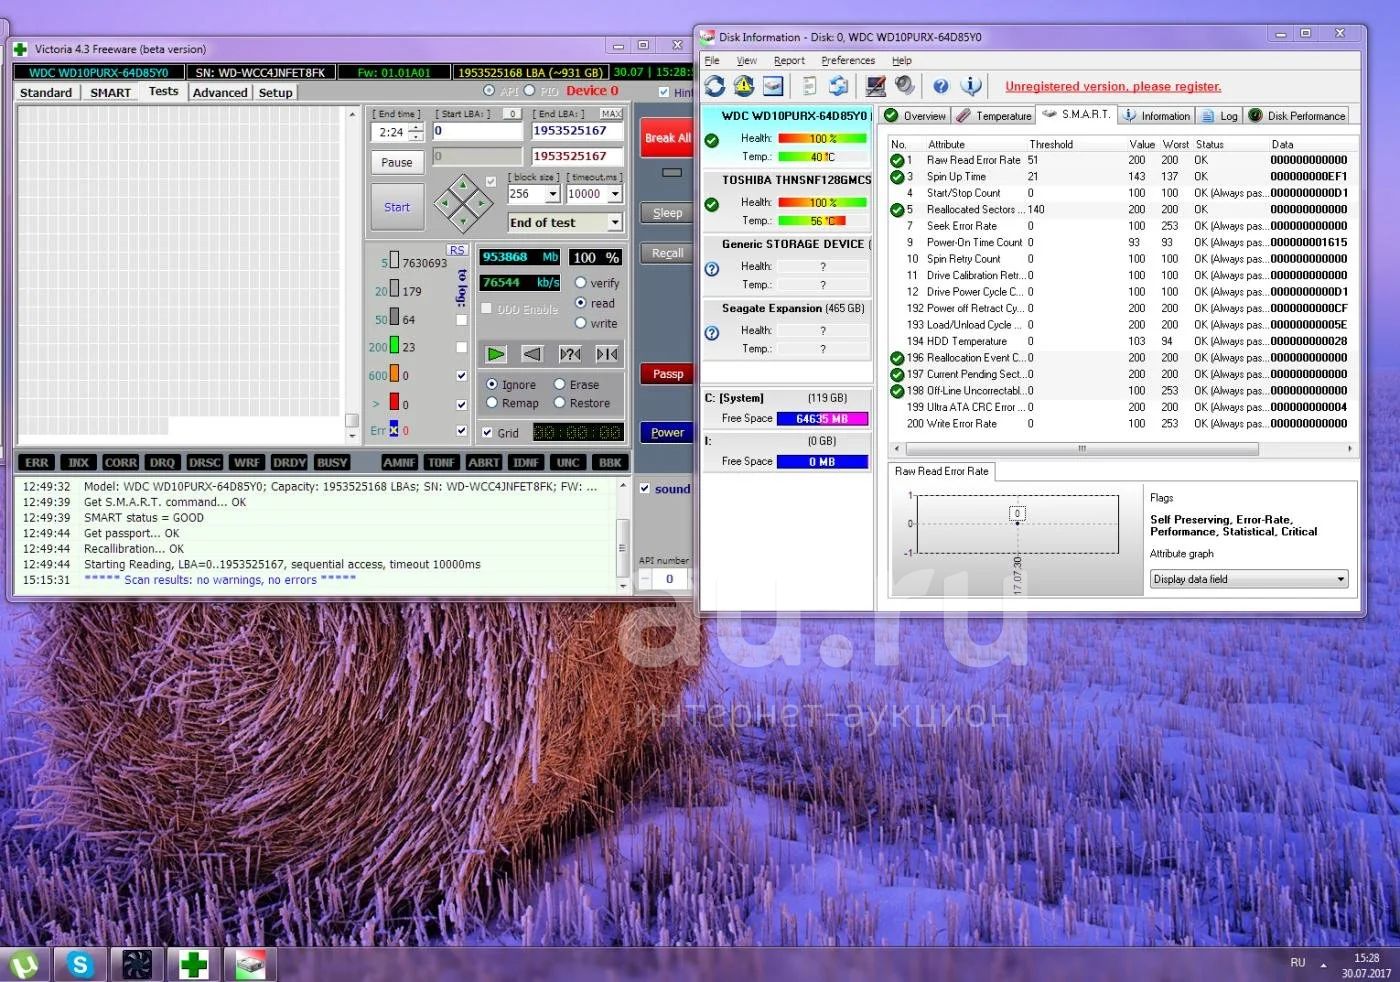Open the File menu in Disk Information
This screenshot has height=982, width=1400.
tap(712, 61)
